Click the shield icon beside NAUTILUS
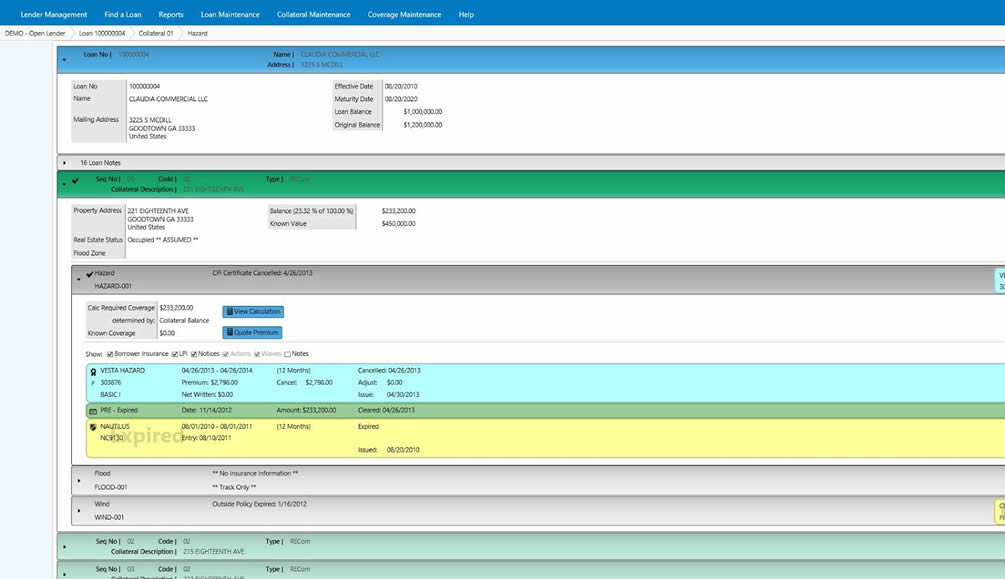 93,427
